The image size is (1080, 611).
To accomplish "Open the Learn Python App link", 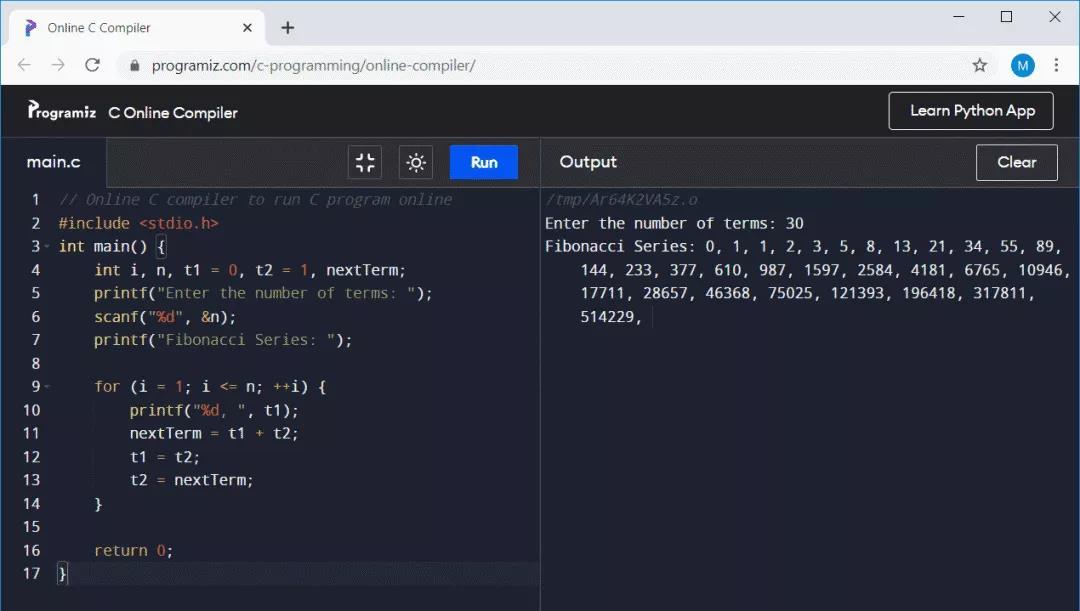I will coord(971,111).
